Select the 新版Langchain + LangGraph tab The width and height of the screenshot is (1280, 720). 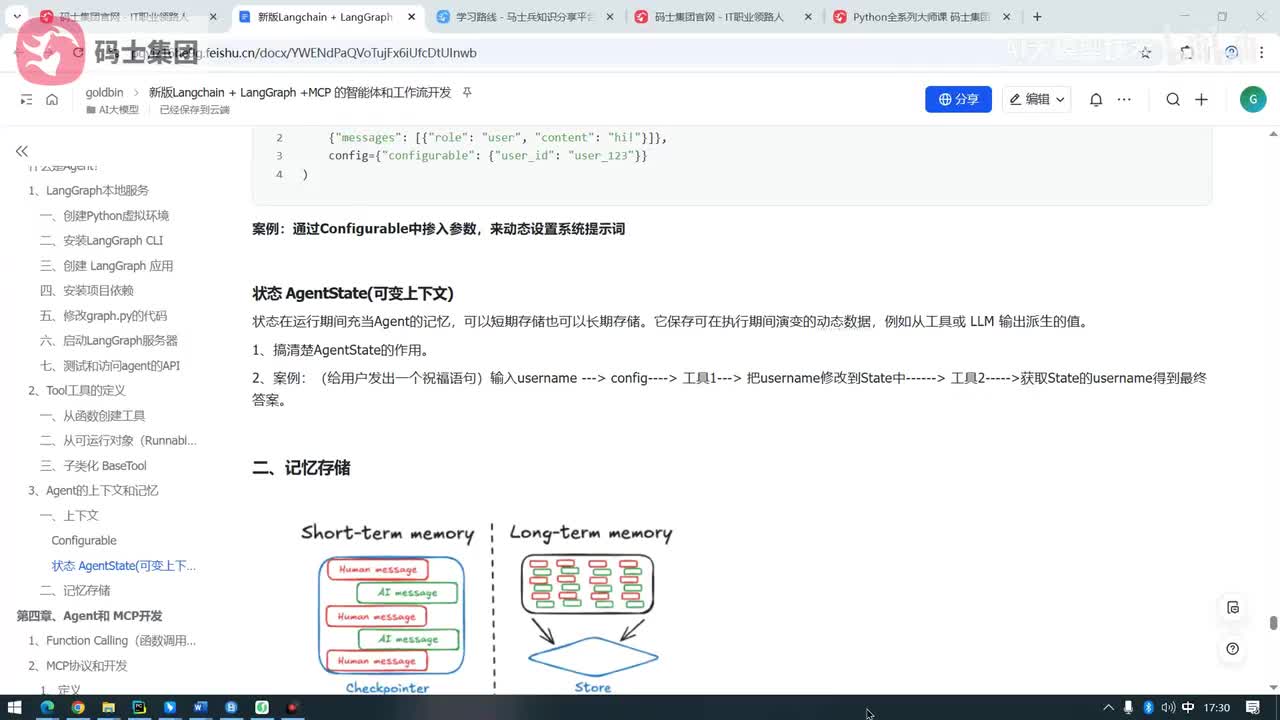click(325, 17)
